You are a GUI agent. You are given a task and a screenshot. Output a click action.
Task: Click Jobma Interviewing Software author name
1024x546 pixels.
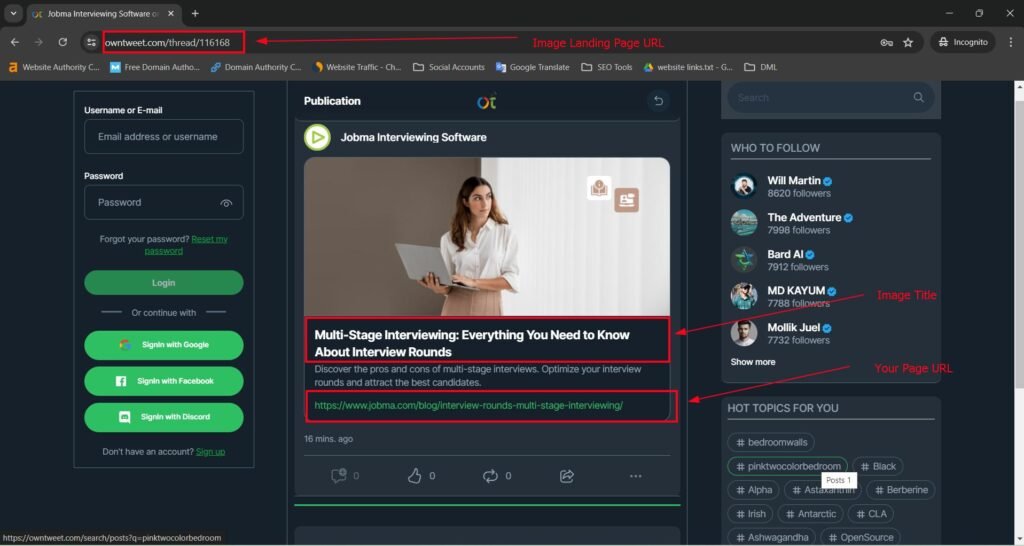413,137
